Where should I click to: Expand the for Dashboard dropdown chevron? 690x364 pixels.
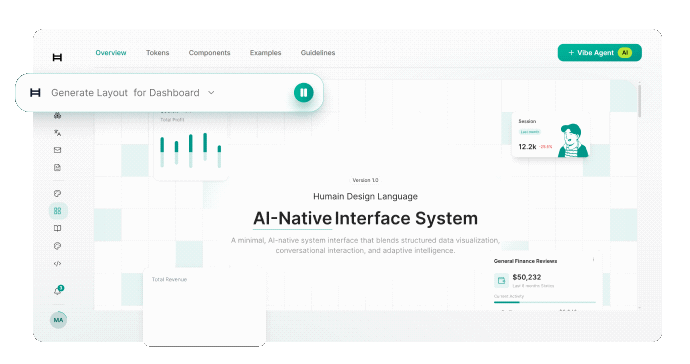(x=211, y=93)
